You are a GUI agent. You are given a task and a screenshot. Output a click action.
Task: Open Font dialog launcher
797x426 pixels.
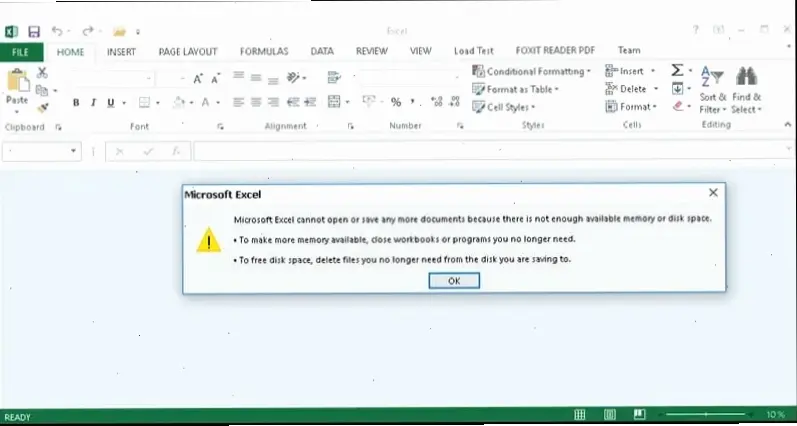tap(220, 127)
